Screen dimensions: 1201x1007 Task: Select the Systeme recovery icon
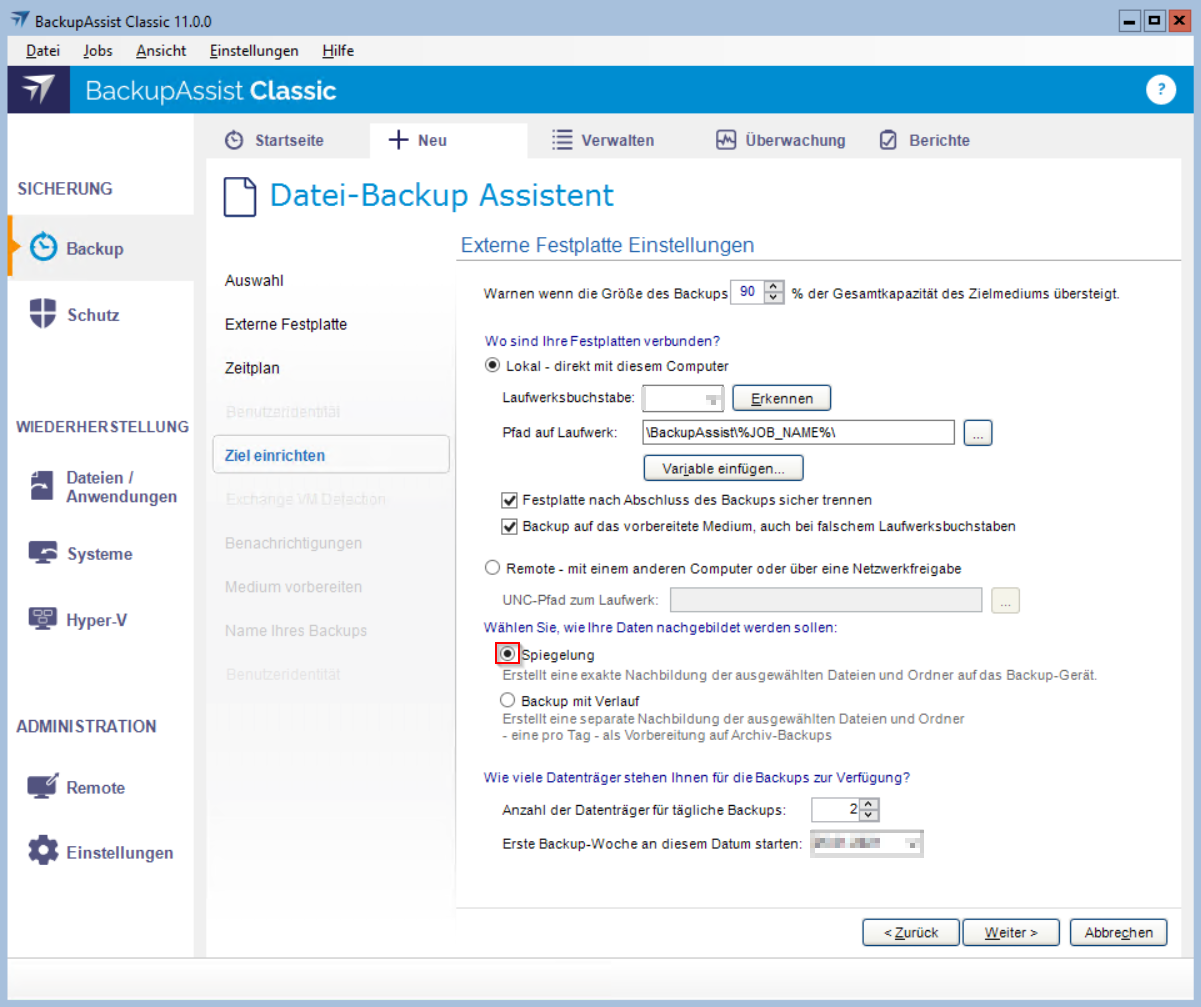43,553
